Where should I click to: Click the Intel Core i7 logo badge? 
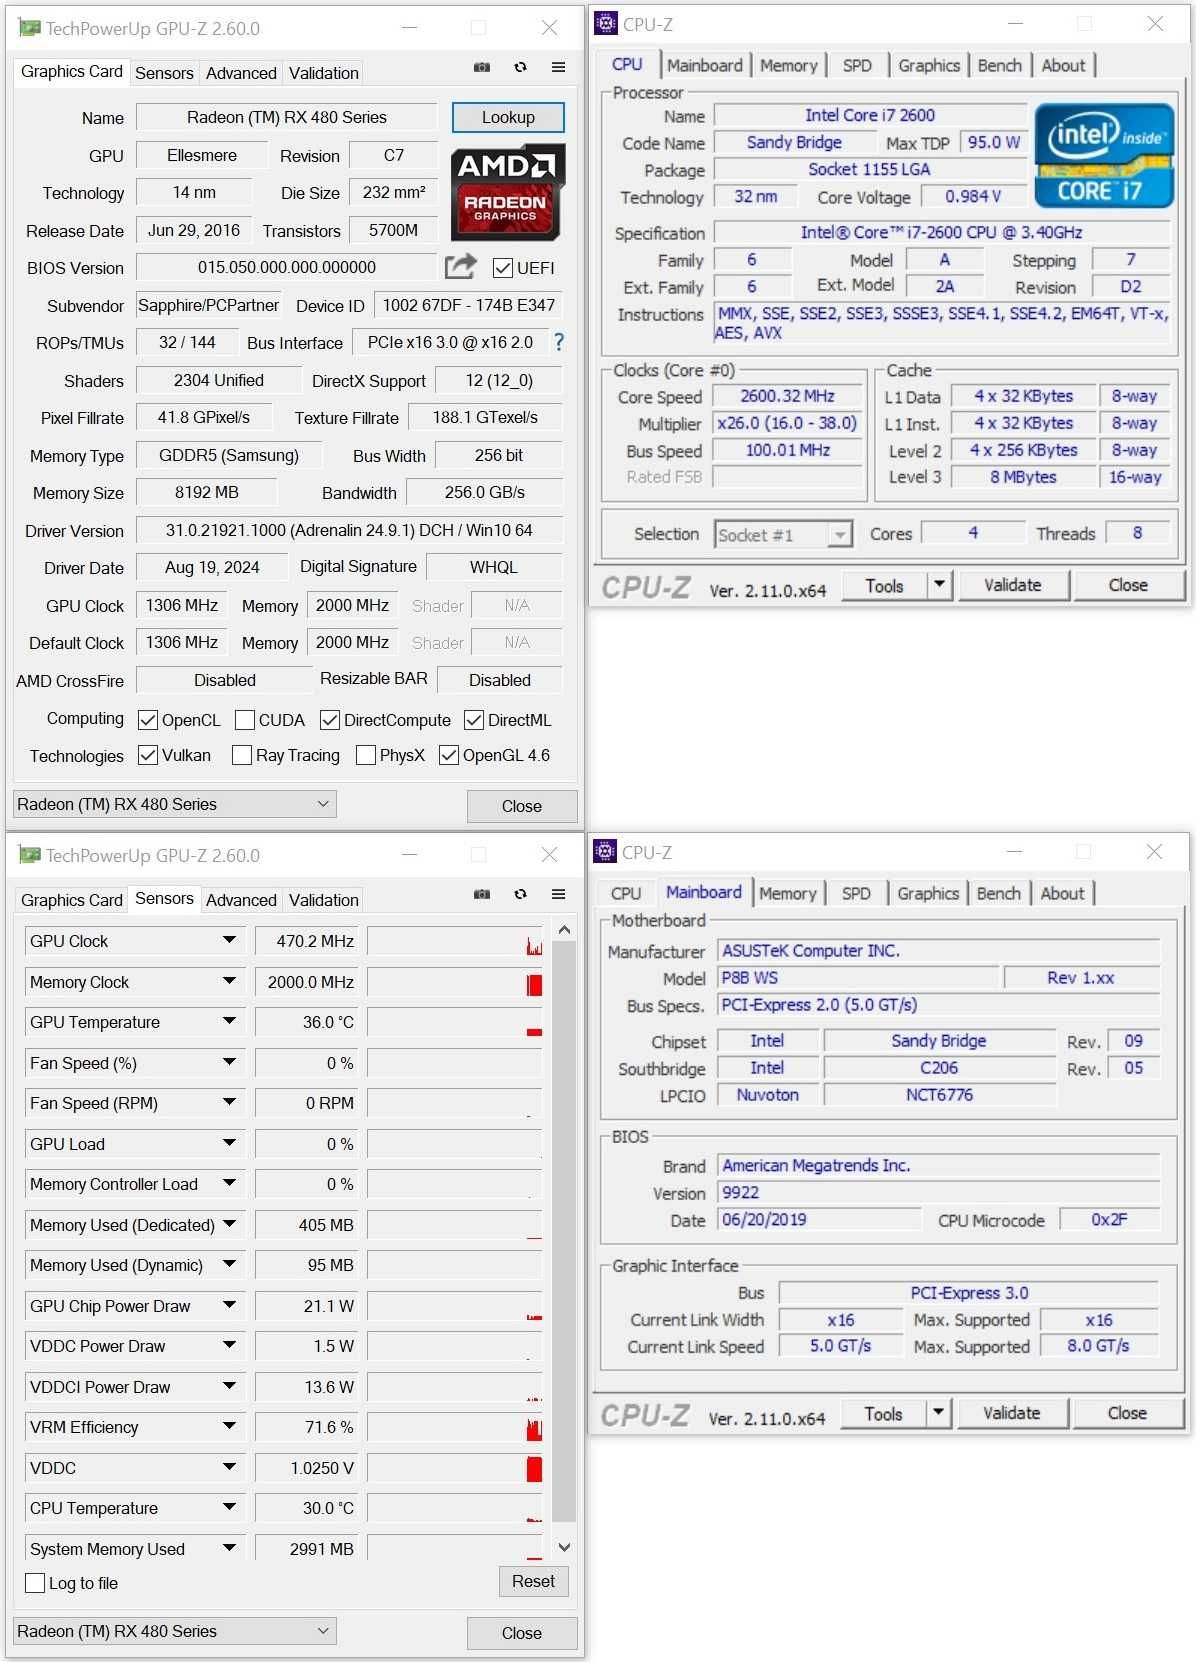[1104, 156]
